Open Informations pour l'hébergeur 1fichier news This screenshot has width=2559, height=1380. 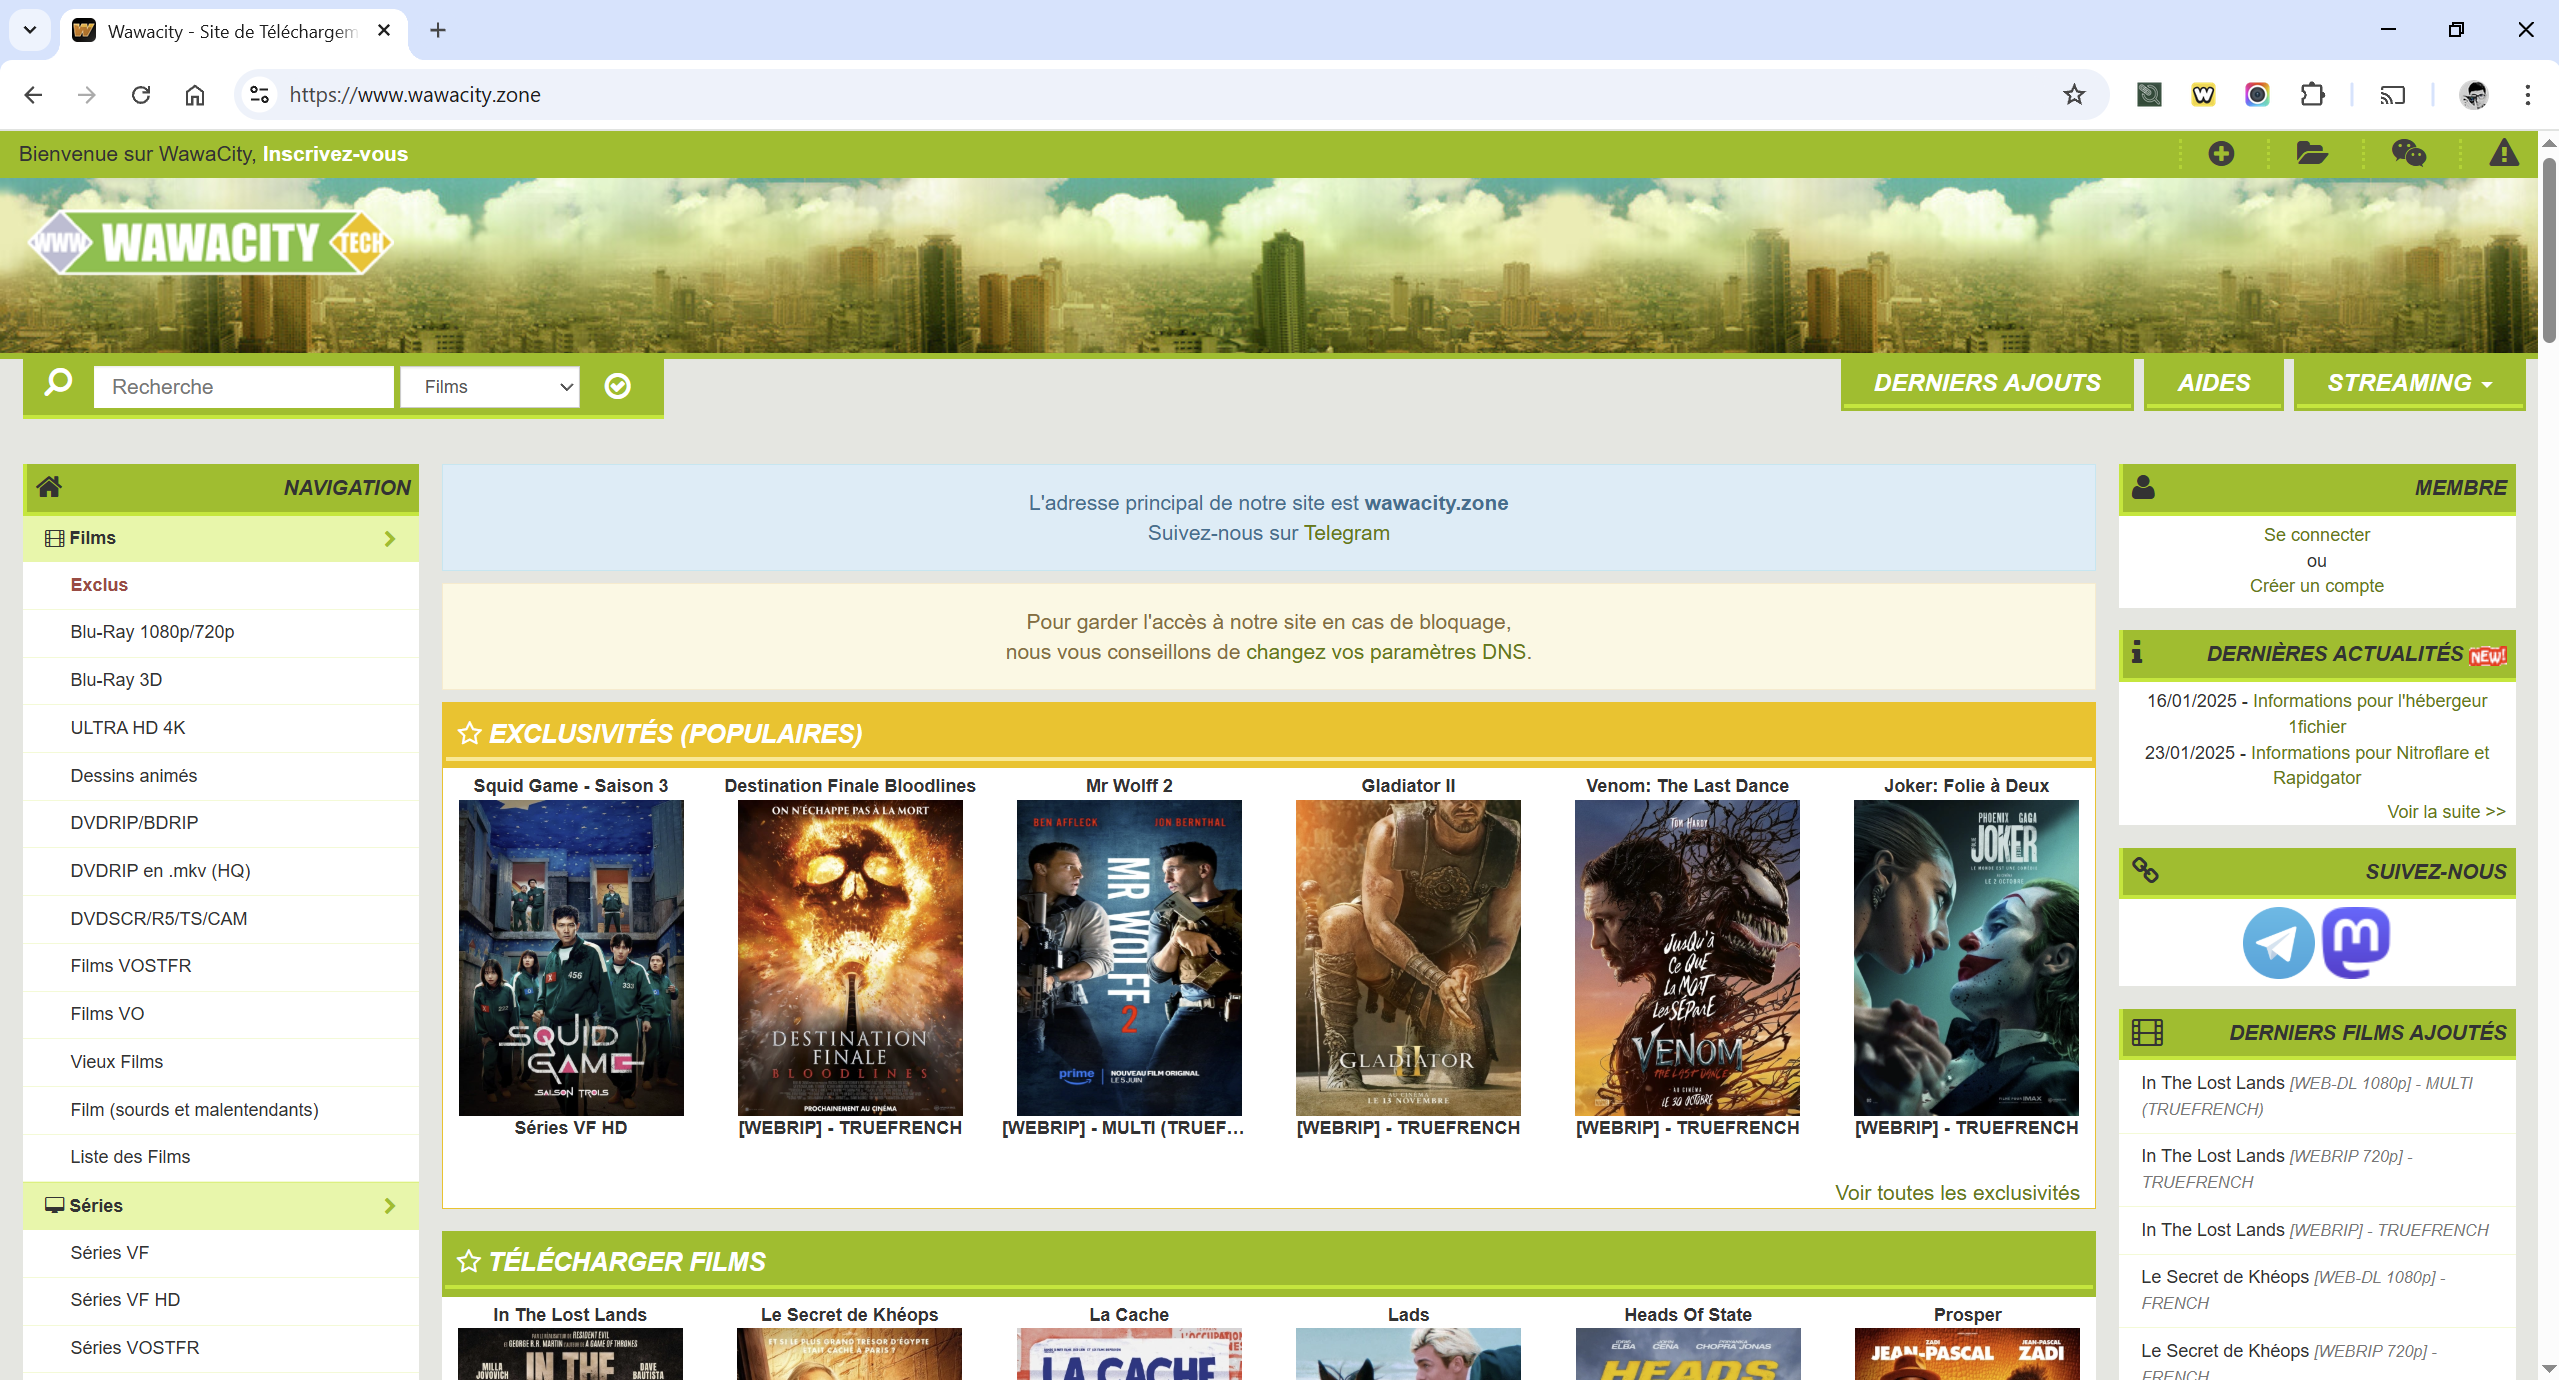[2369, 714]
